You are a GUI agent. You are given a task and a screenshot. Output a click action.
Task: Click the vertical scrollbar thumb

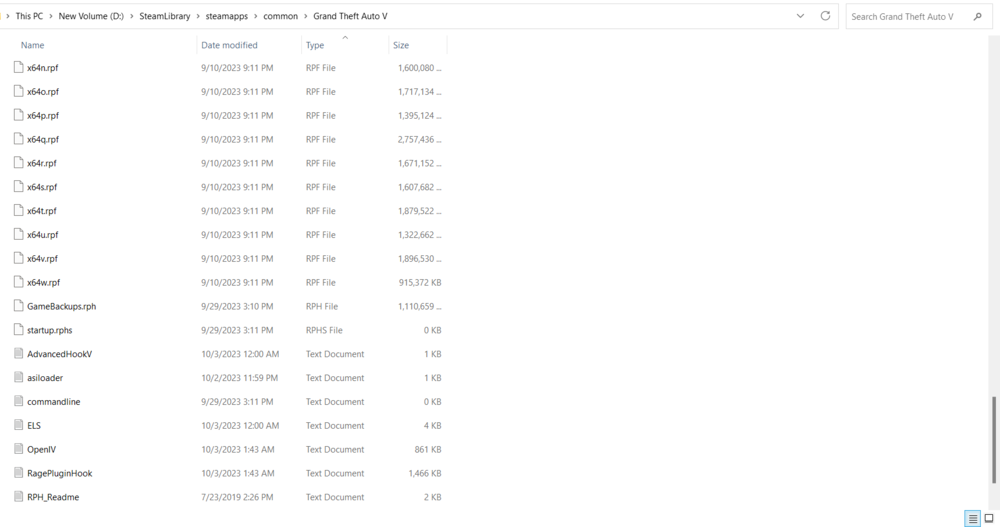coord(994,439)
